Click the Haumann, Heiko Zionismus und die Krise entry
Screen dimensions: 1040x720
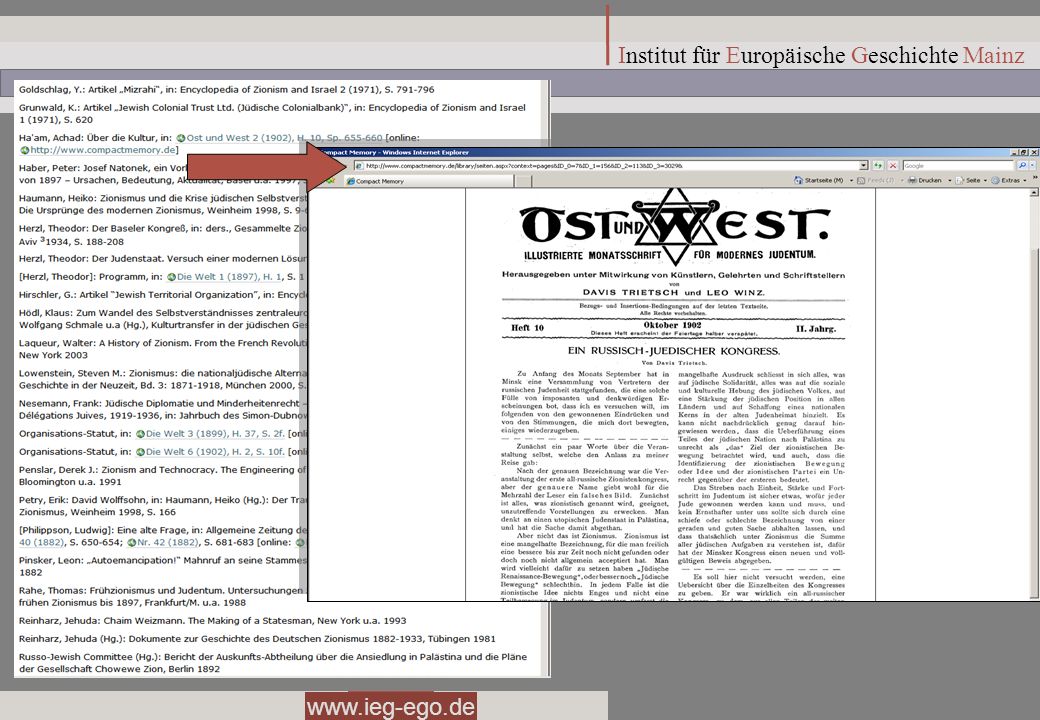(x=162, y=204)
